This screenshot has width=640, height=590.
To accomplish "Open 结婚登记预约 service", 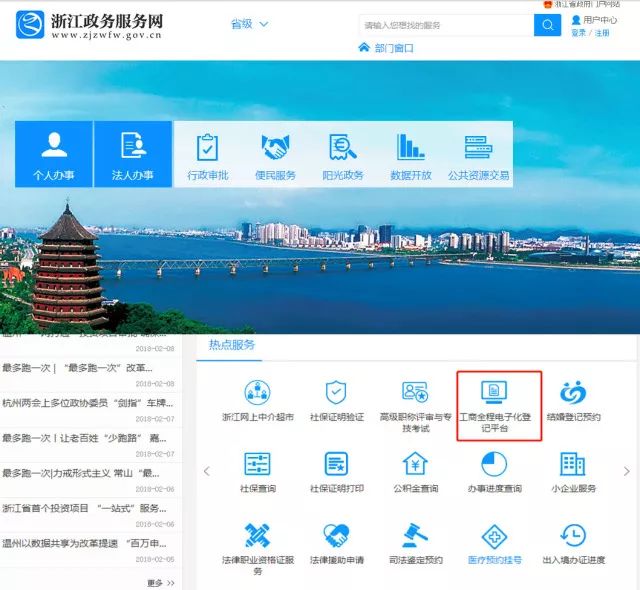I will click(x=573, y=400).
